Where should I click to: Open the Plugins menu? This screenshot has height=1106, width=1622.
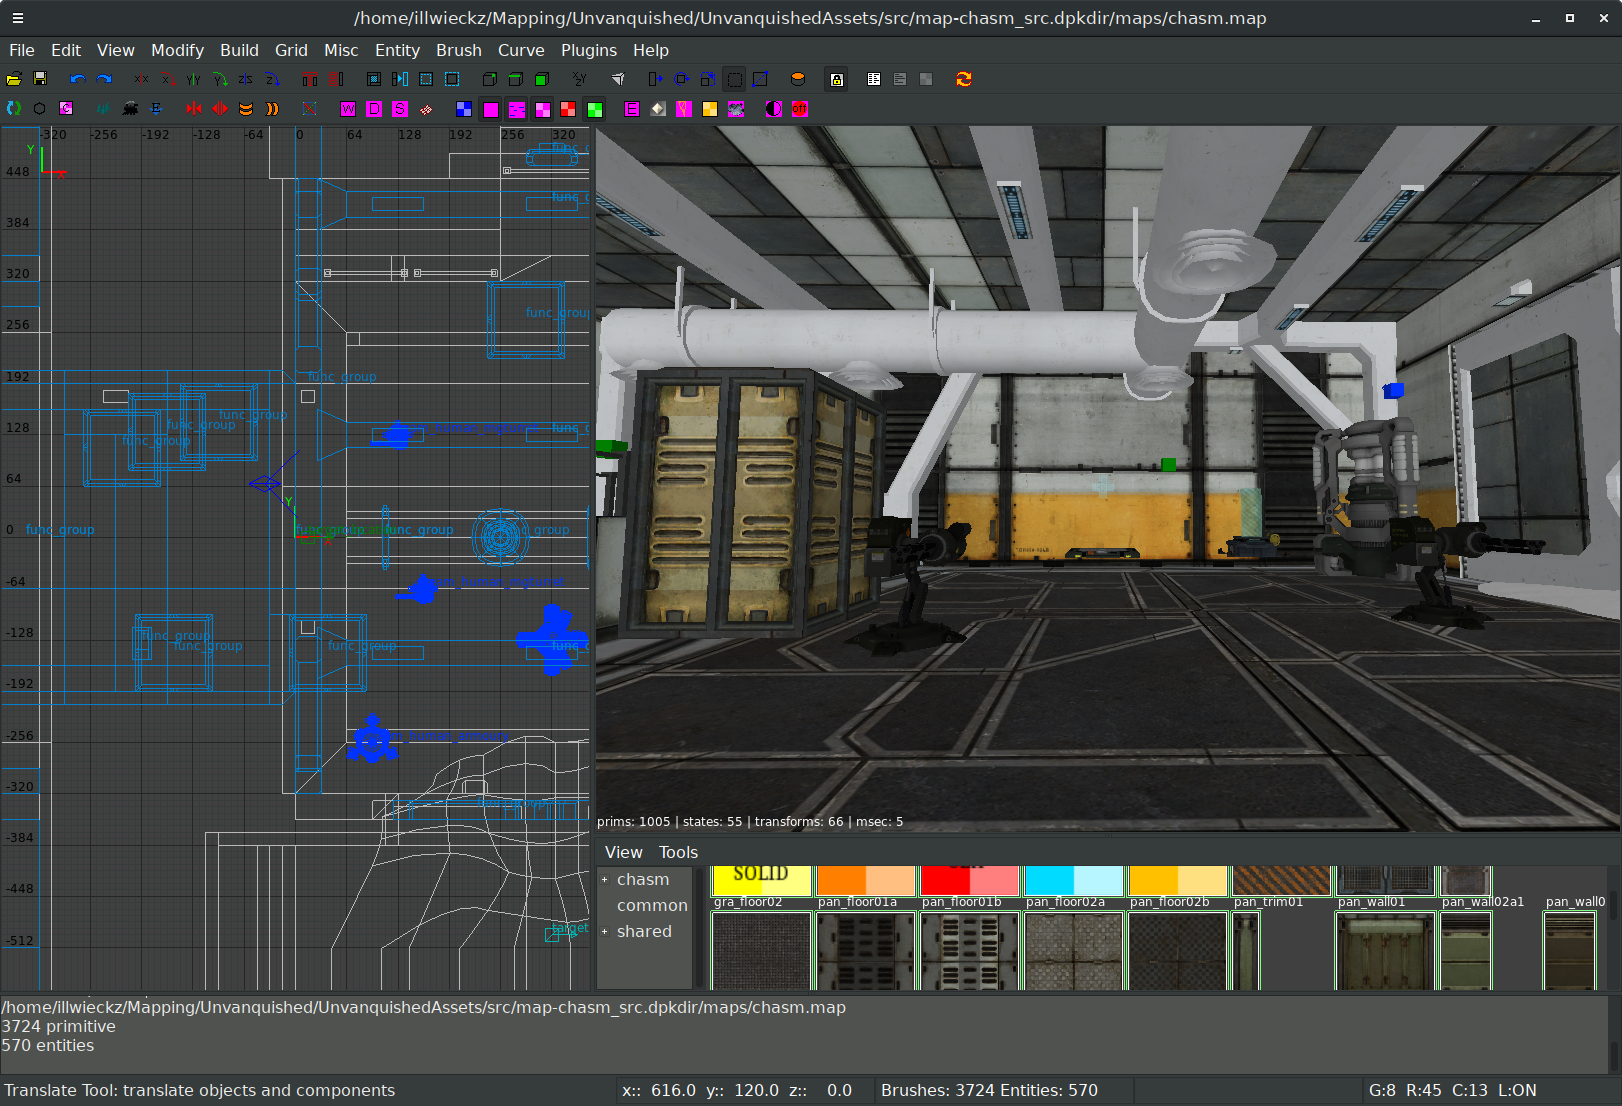pyautogui.click(x=588, y=50)
